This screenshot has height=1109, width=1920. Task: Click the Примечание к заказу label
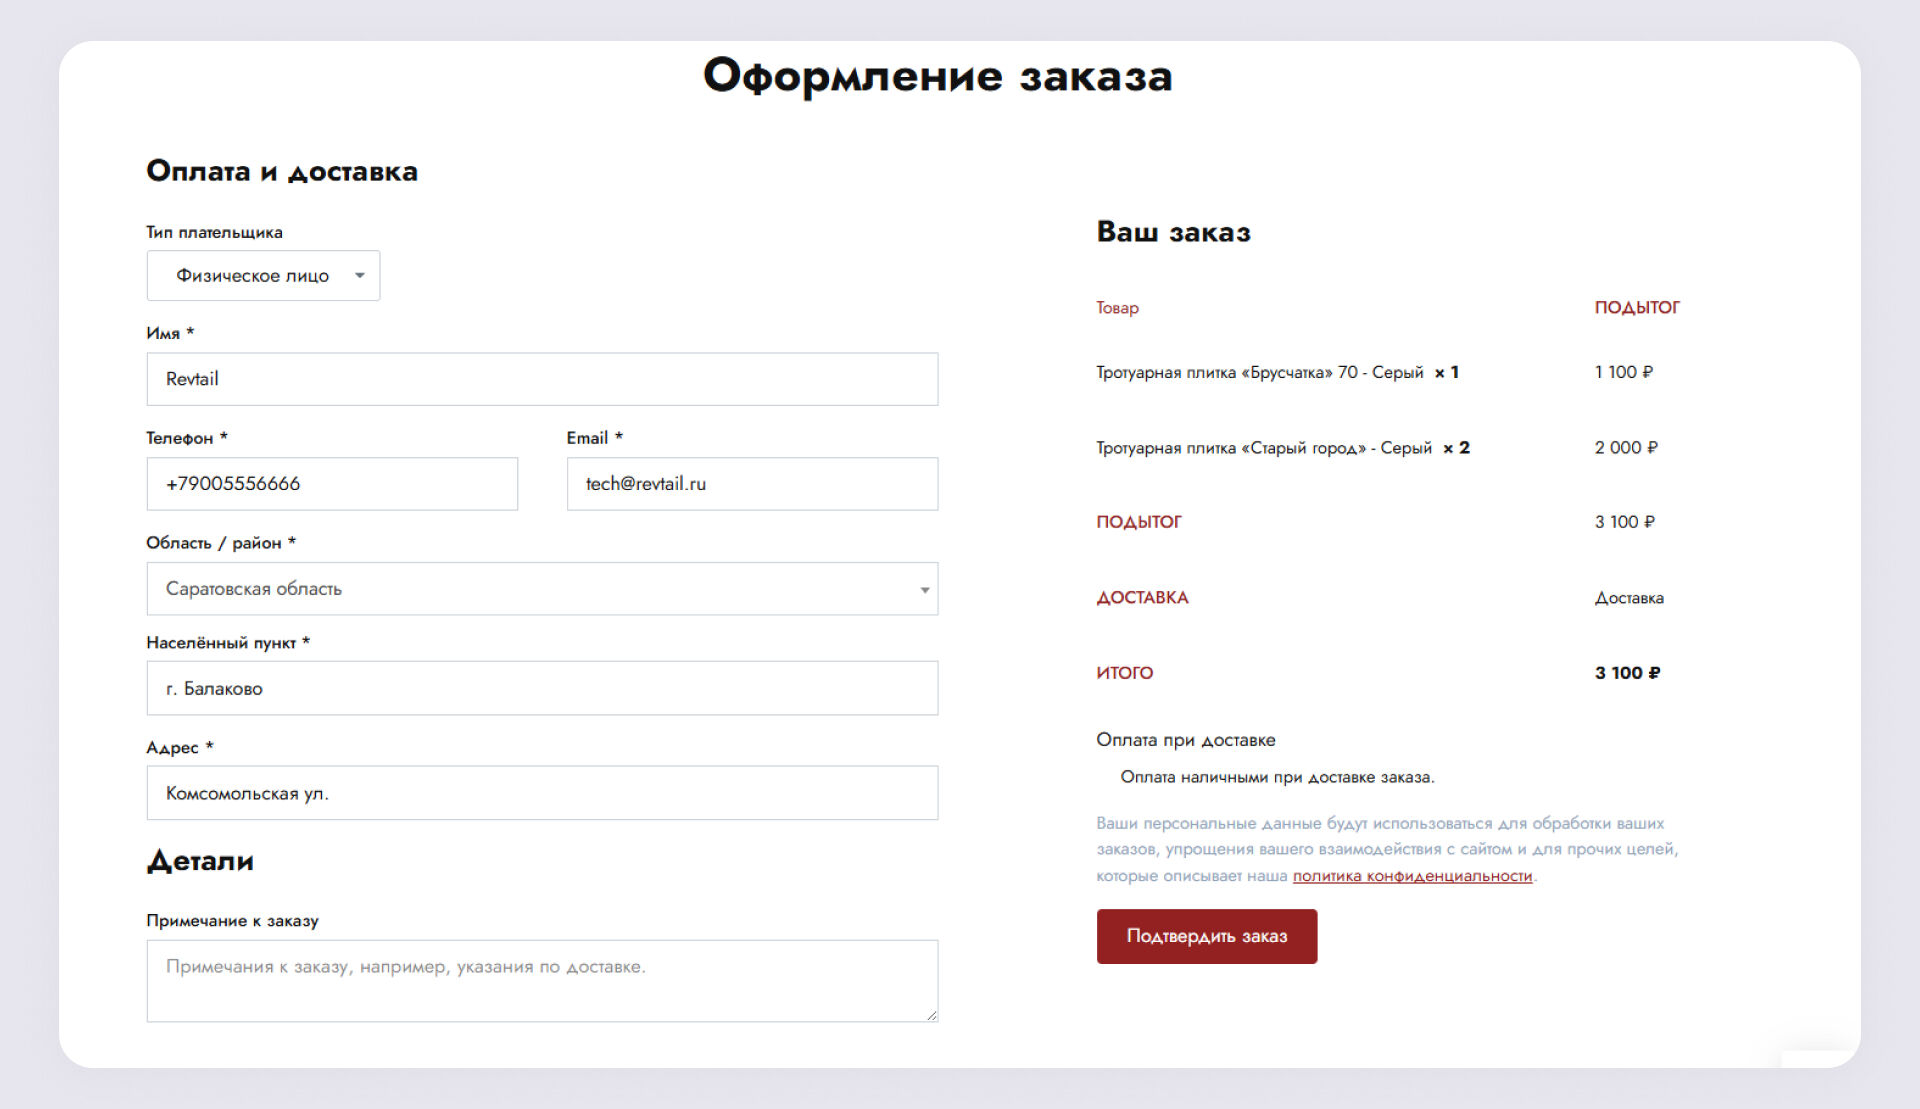232,921
